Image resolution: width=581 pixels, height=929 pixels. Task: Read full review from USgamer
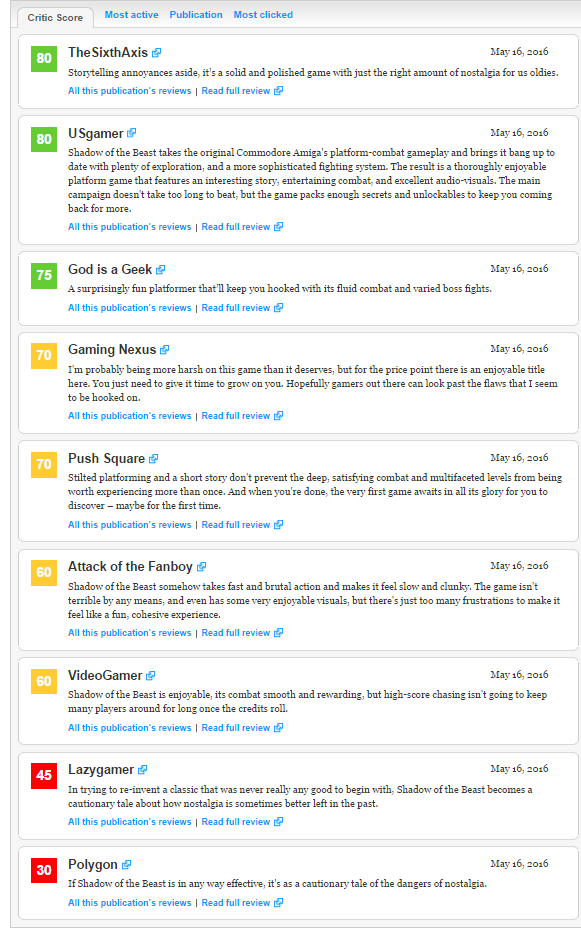242,227
